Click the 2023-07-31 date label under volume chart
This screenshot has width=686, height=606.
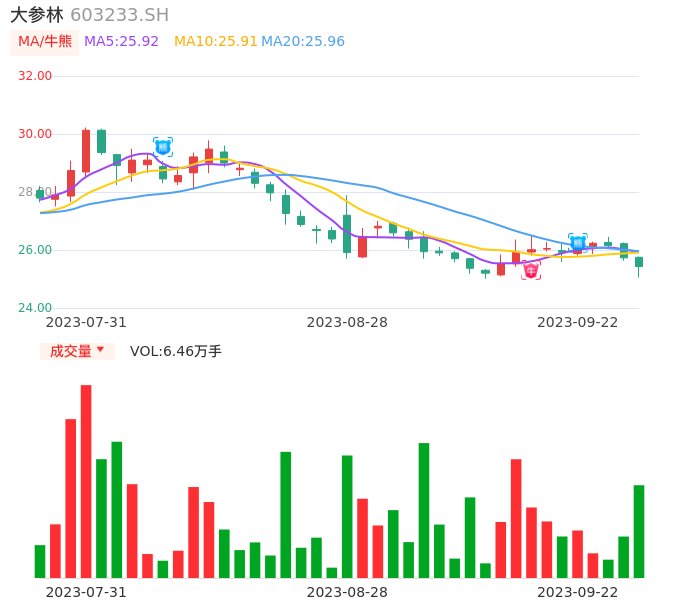(x=86, y=592)
